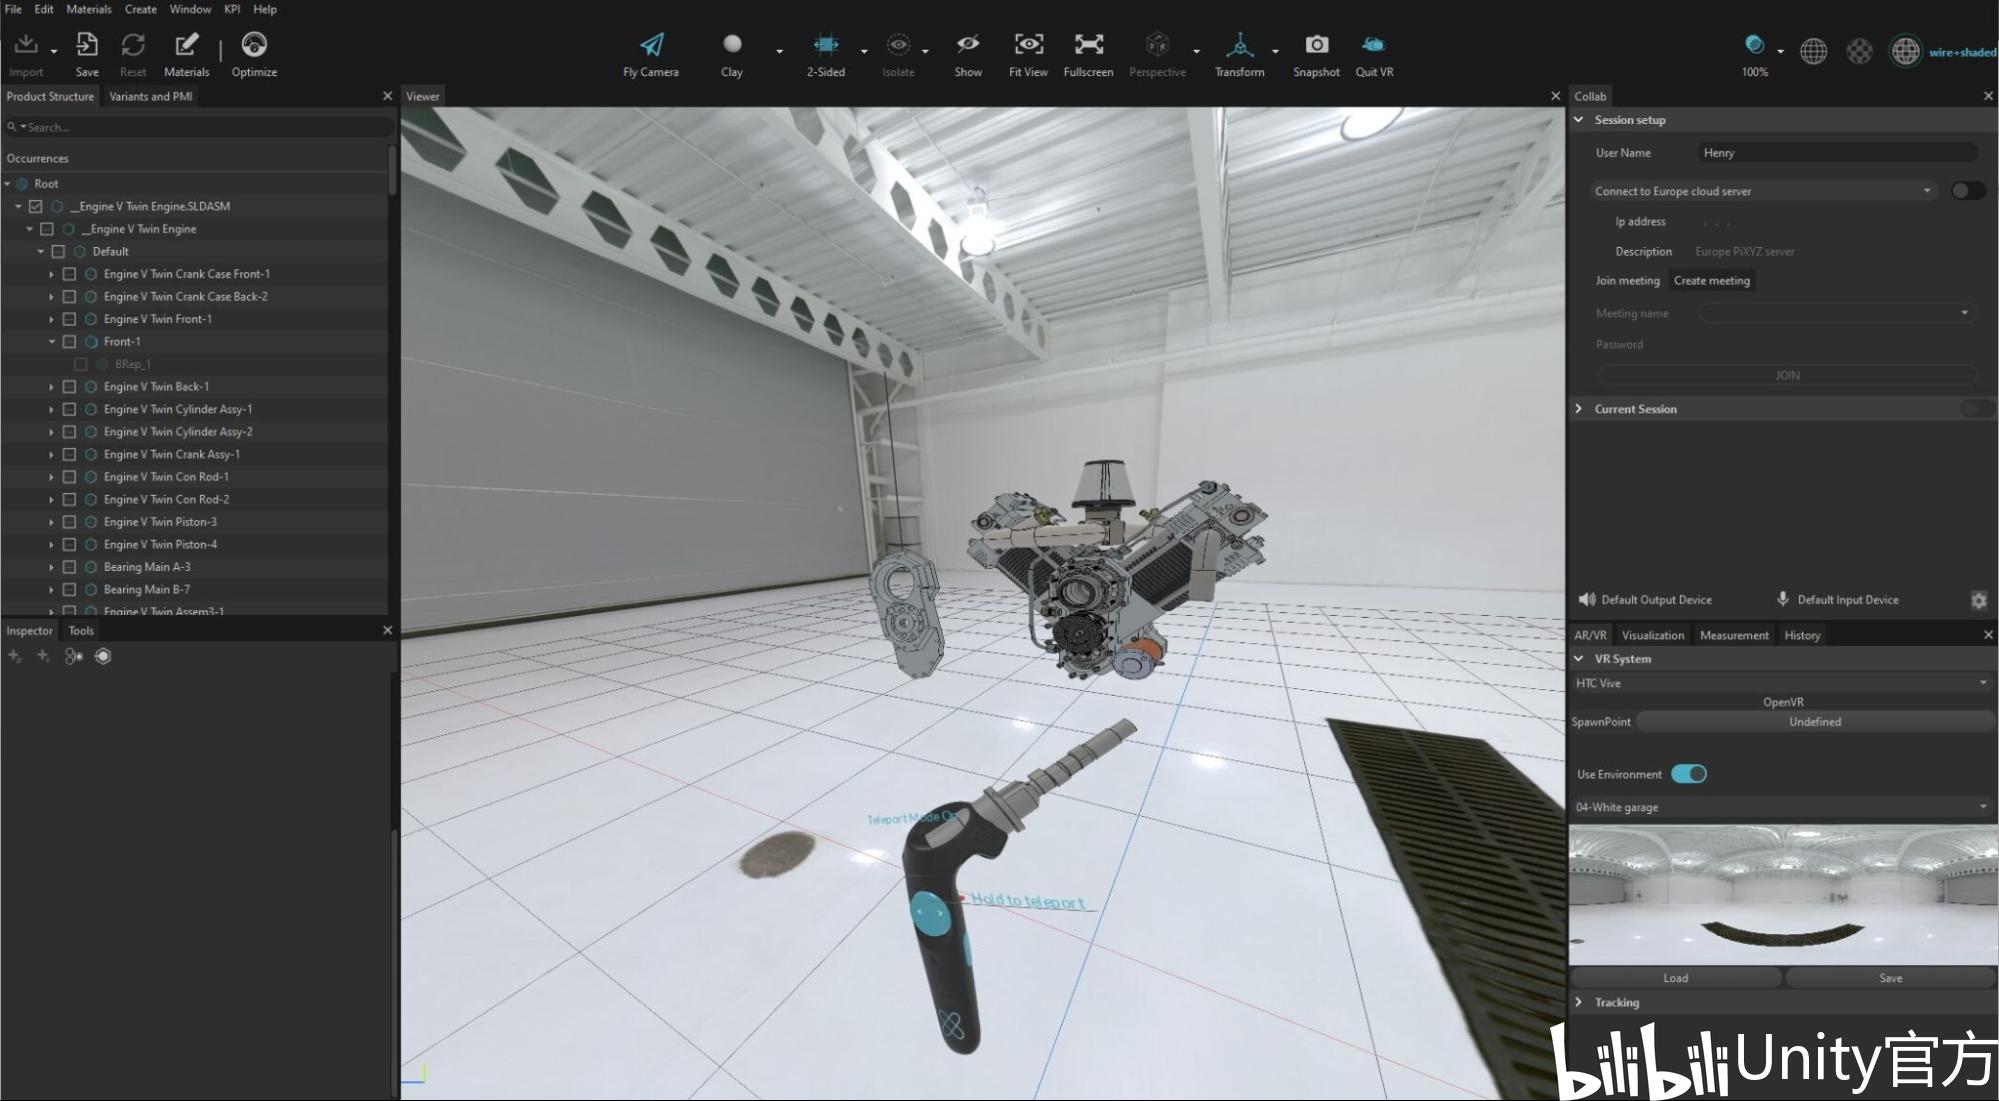Check the Front-1 occurrence checkbox
1999x1101 pixels.
[69, 342]
